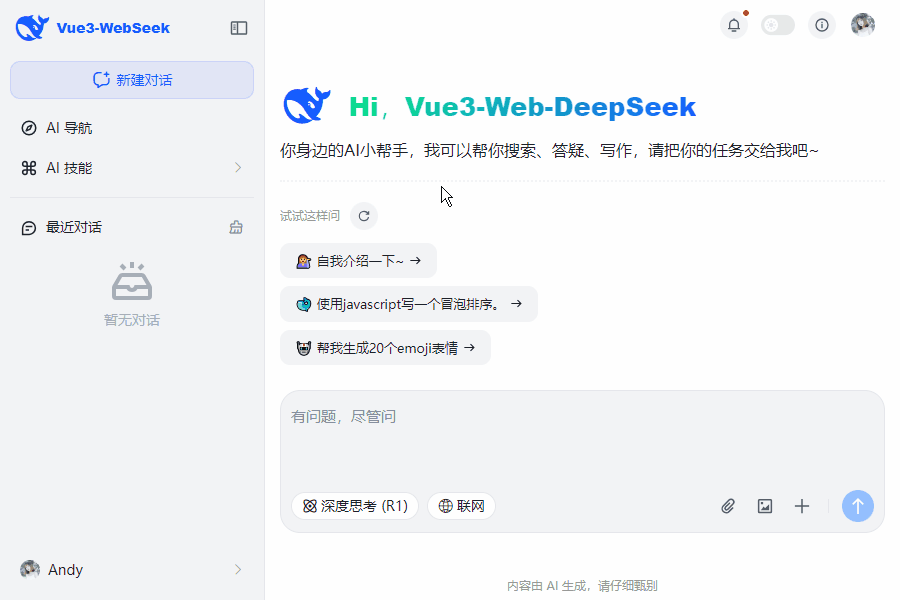
Task: Open Andy user profile at bottom
Action: tap(132, 570)
